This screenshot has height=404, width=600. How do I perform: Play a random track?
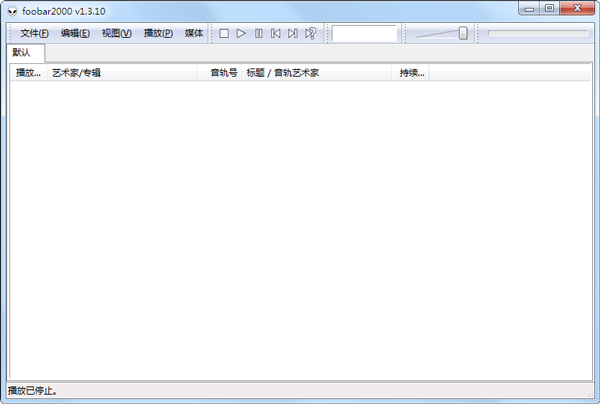tap(310, 34)
